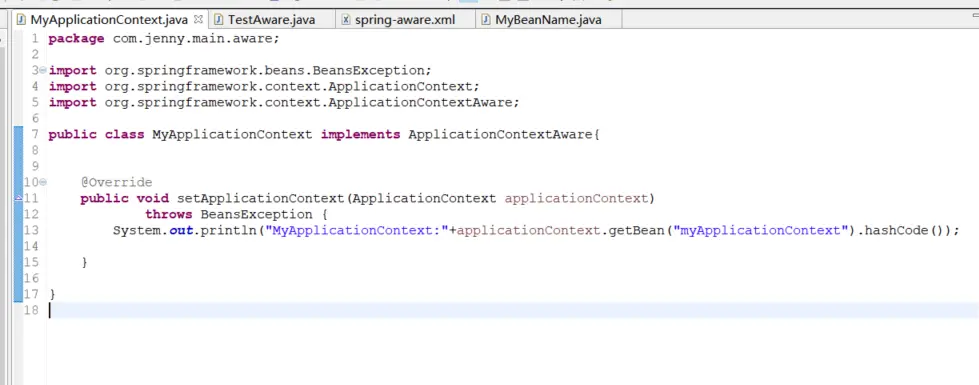This screenshot has width=979, height=385.
Task: Click the closing brace on line 17
Action: (52, 294)
